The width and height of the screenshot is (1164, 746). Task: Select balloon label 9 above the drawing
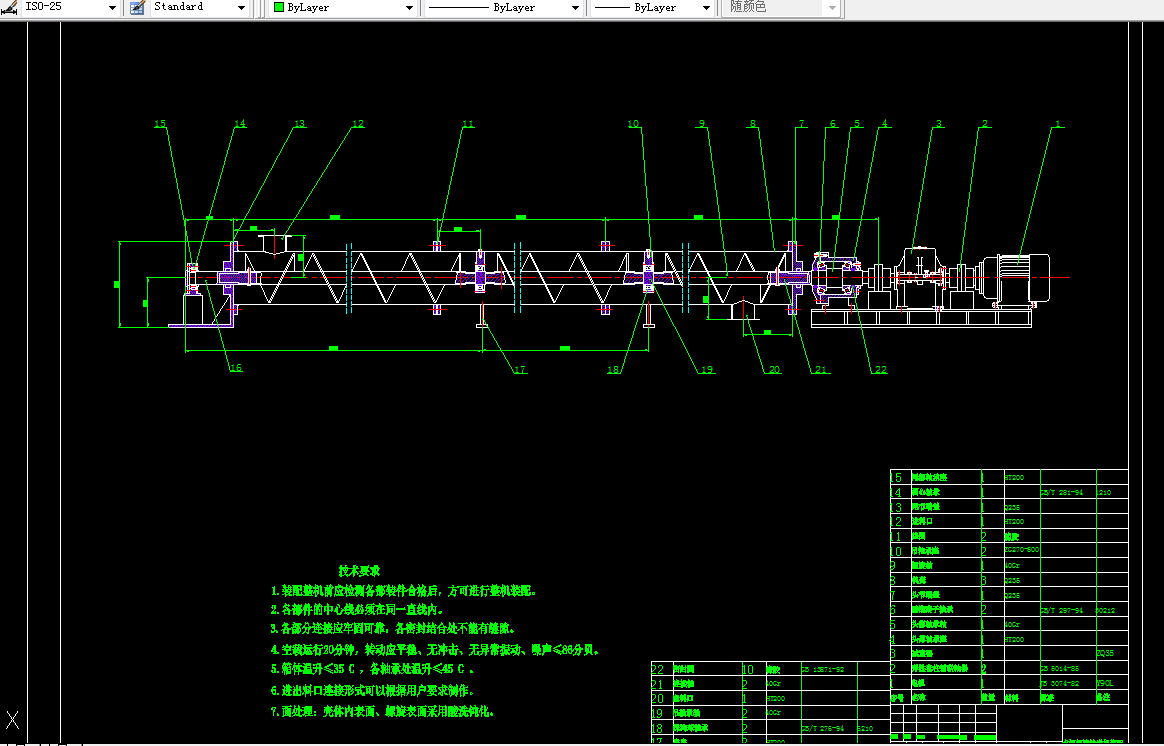702,124
